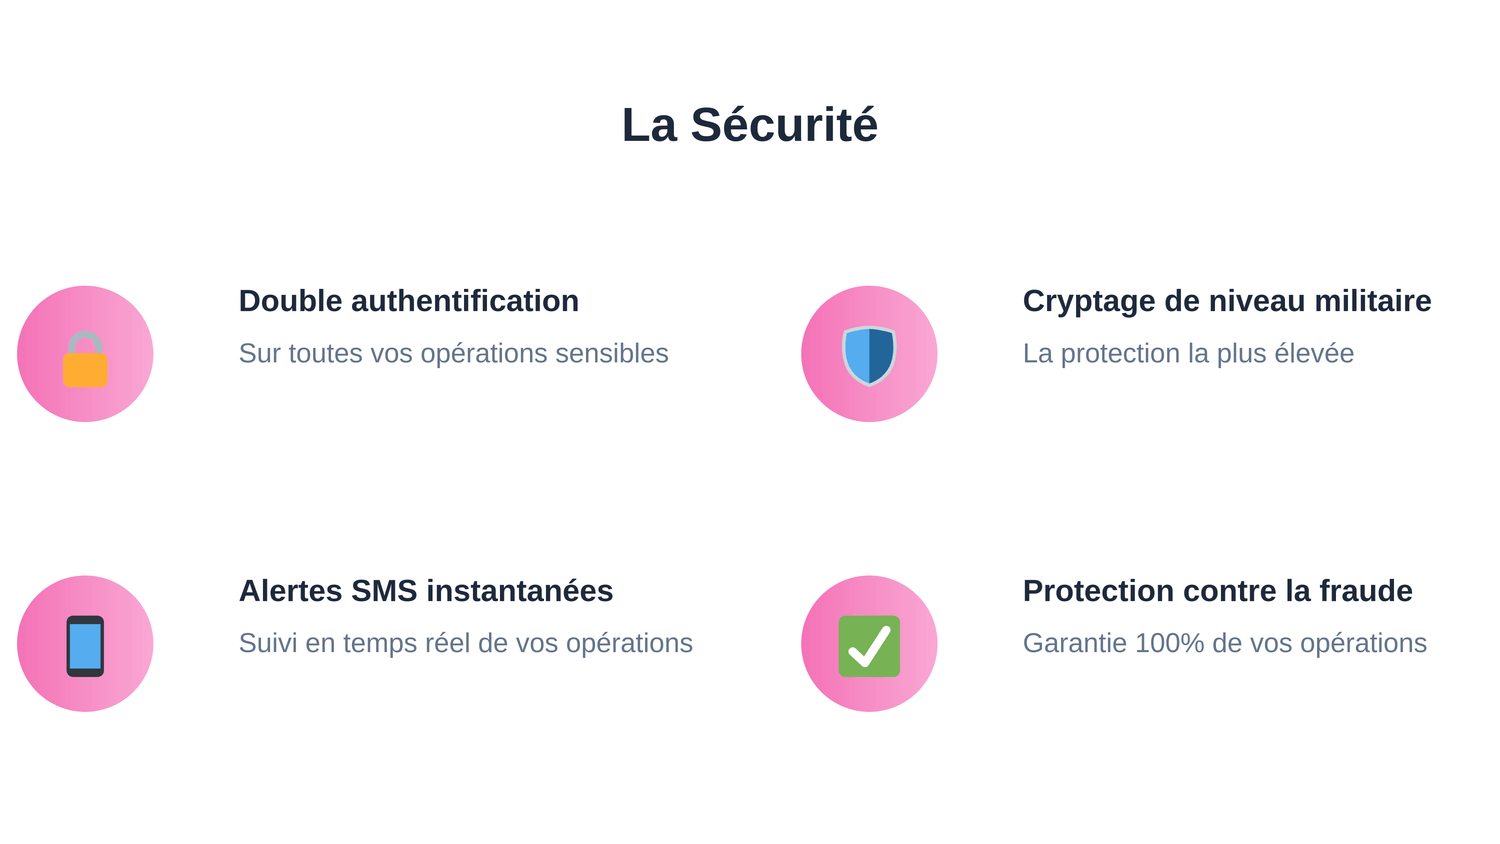Viewport: 1500px width, 844px height.
Task: Click the smartphone icon
Action: pyautogui.click(x=85, y=646)
